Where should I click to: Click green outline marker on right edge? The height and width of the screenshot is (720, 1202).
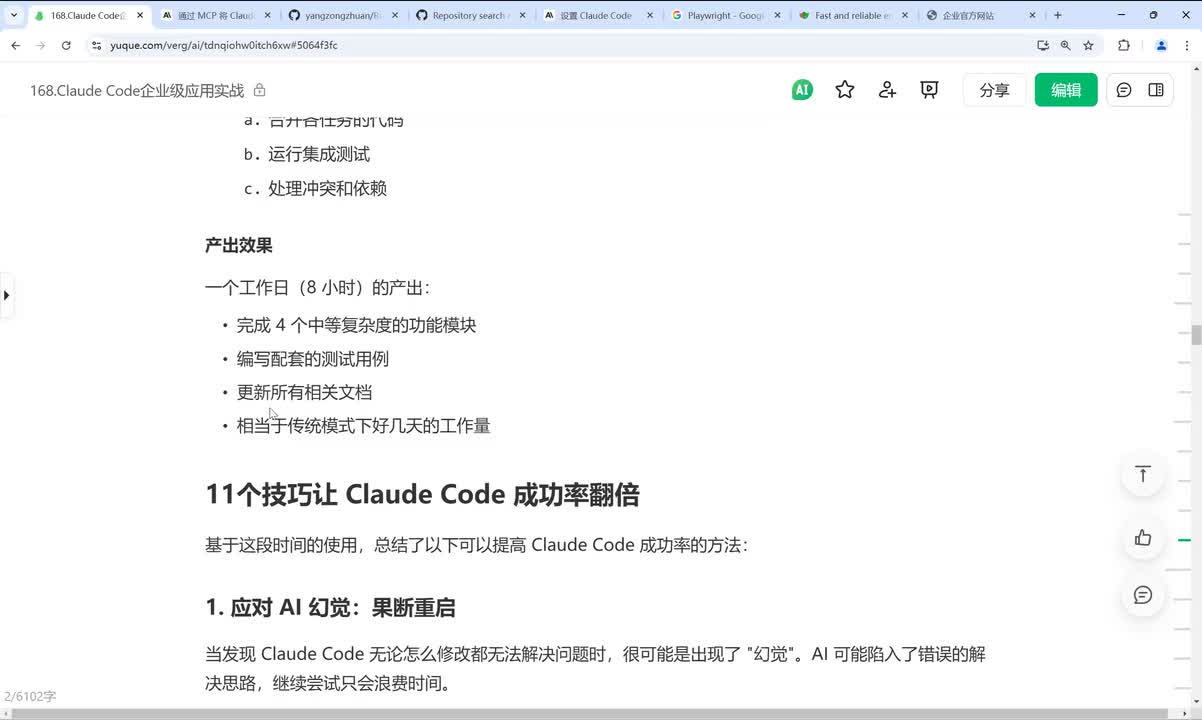pyautogui.click(x=1184, y=540)
